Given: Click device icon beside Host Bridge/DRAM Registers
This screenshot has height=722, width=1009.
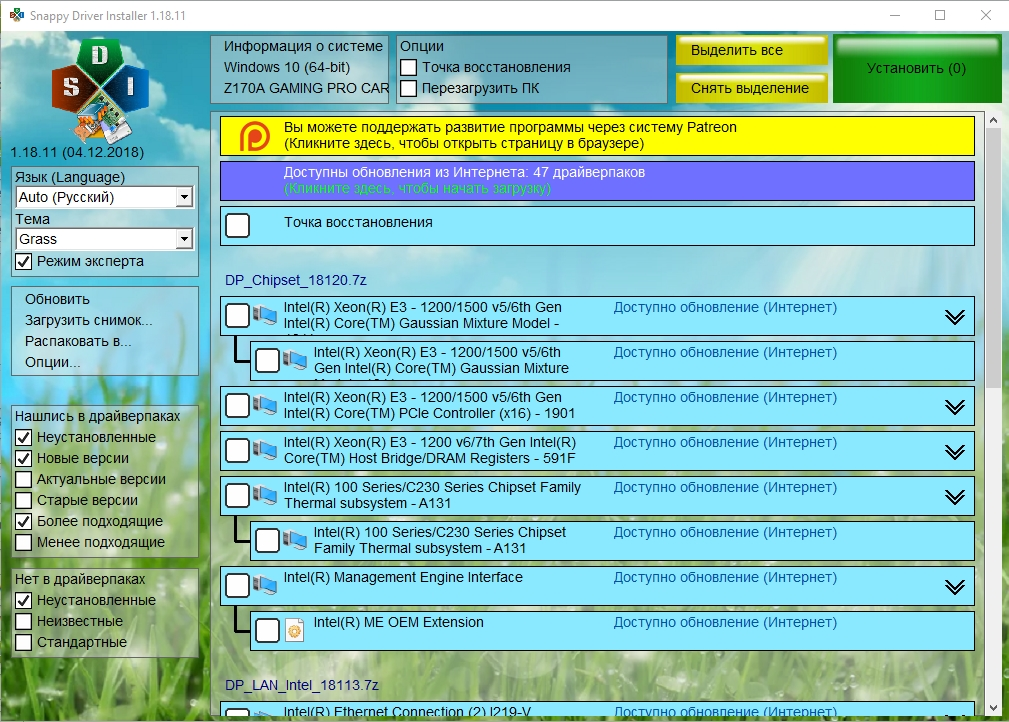Looking at the screenshot, I should (x=265, y=450).
